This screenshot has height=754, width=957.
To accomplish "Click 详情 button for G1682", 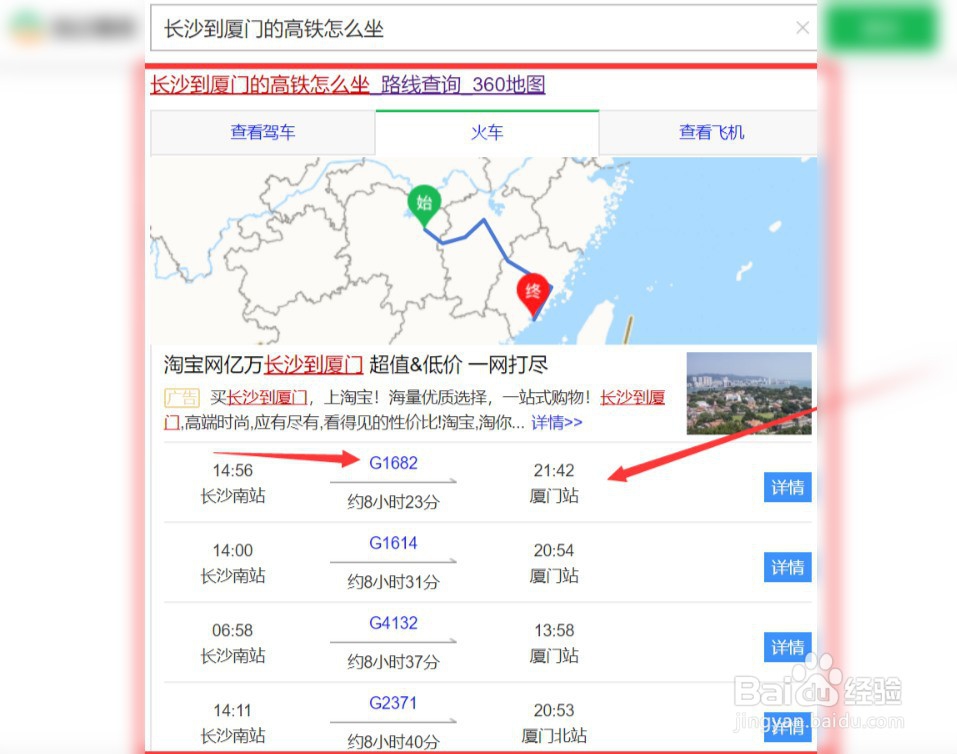I will [x=787, y=487].
